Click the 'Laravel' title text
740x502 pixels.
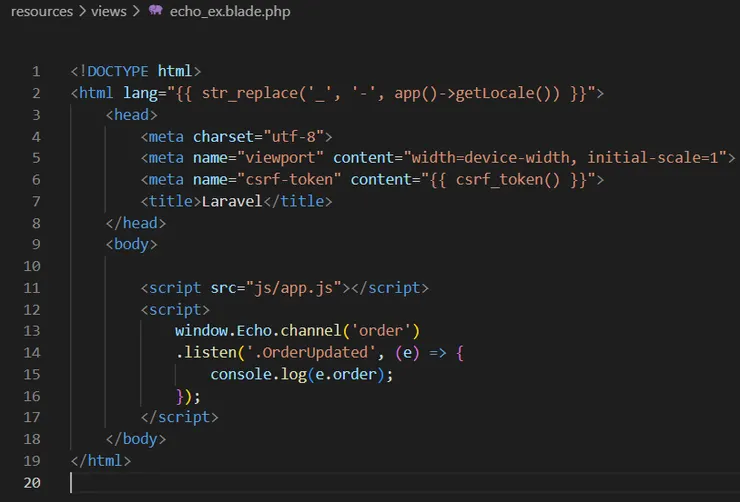point(232,201)
